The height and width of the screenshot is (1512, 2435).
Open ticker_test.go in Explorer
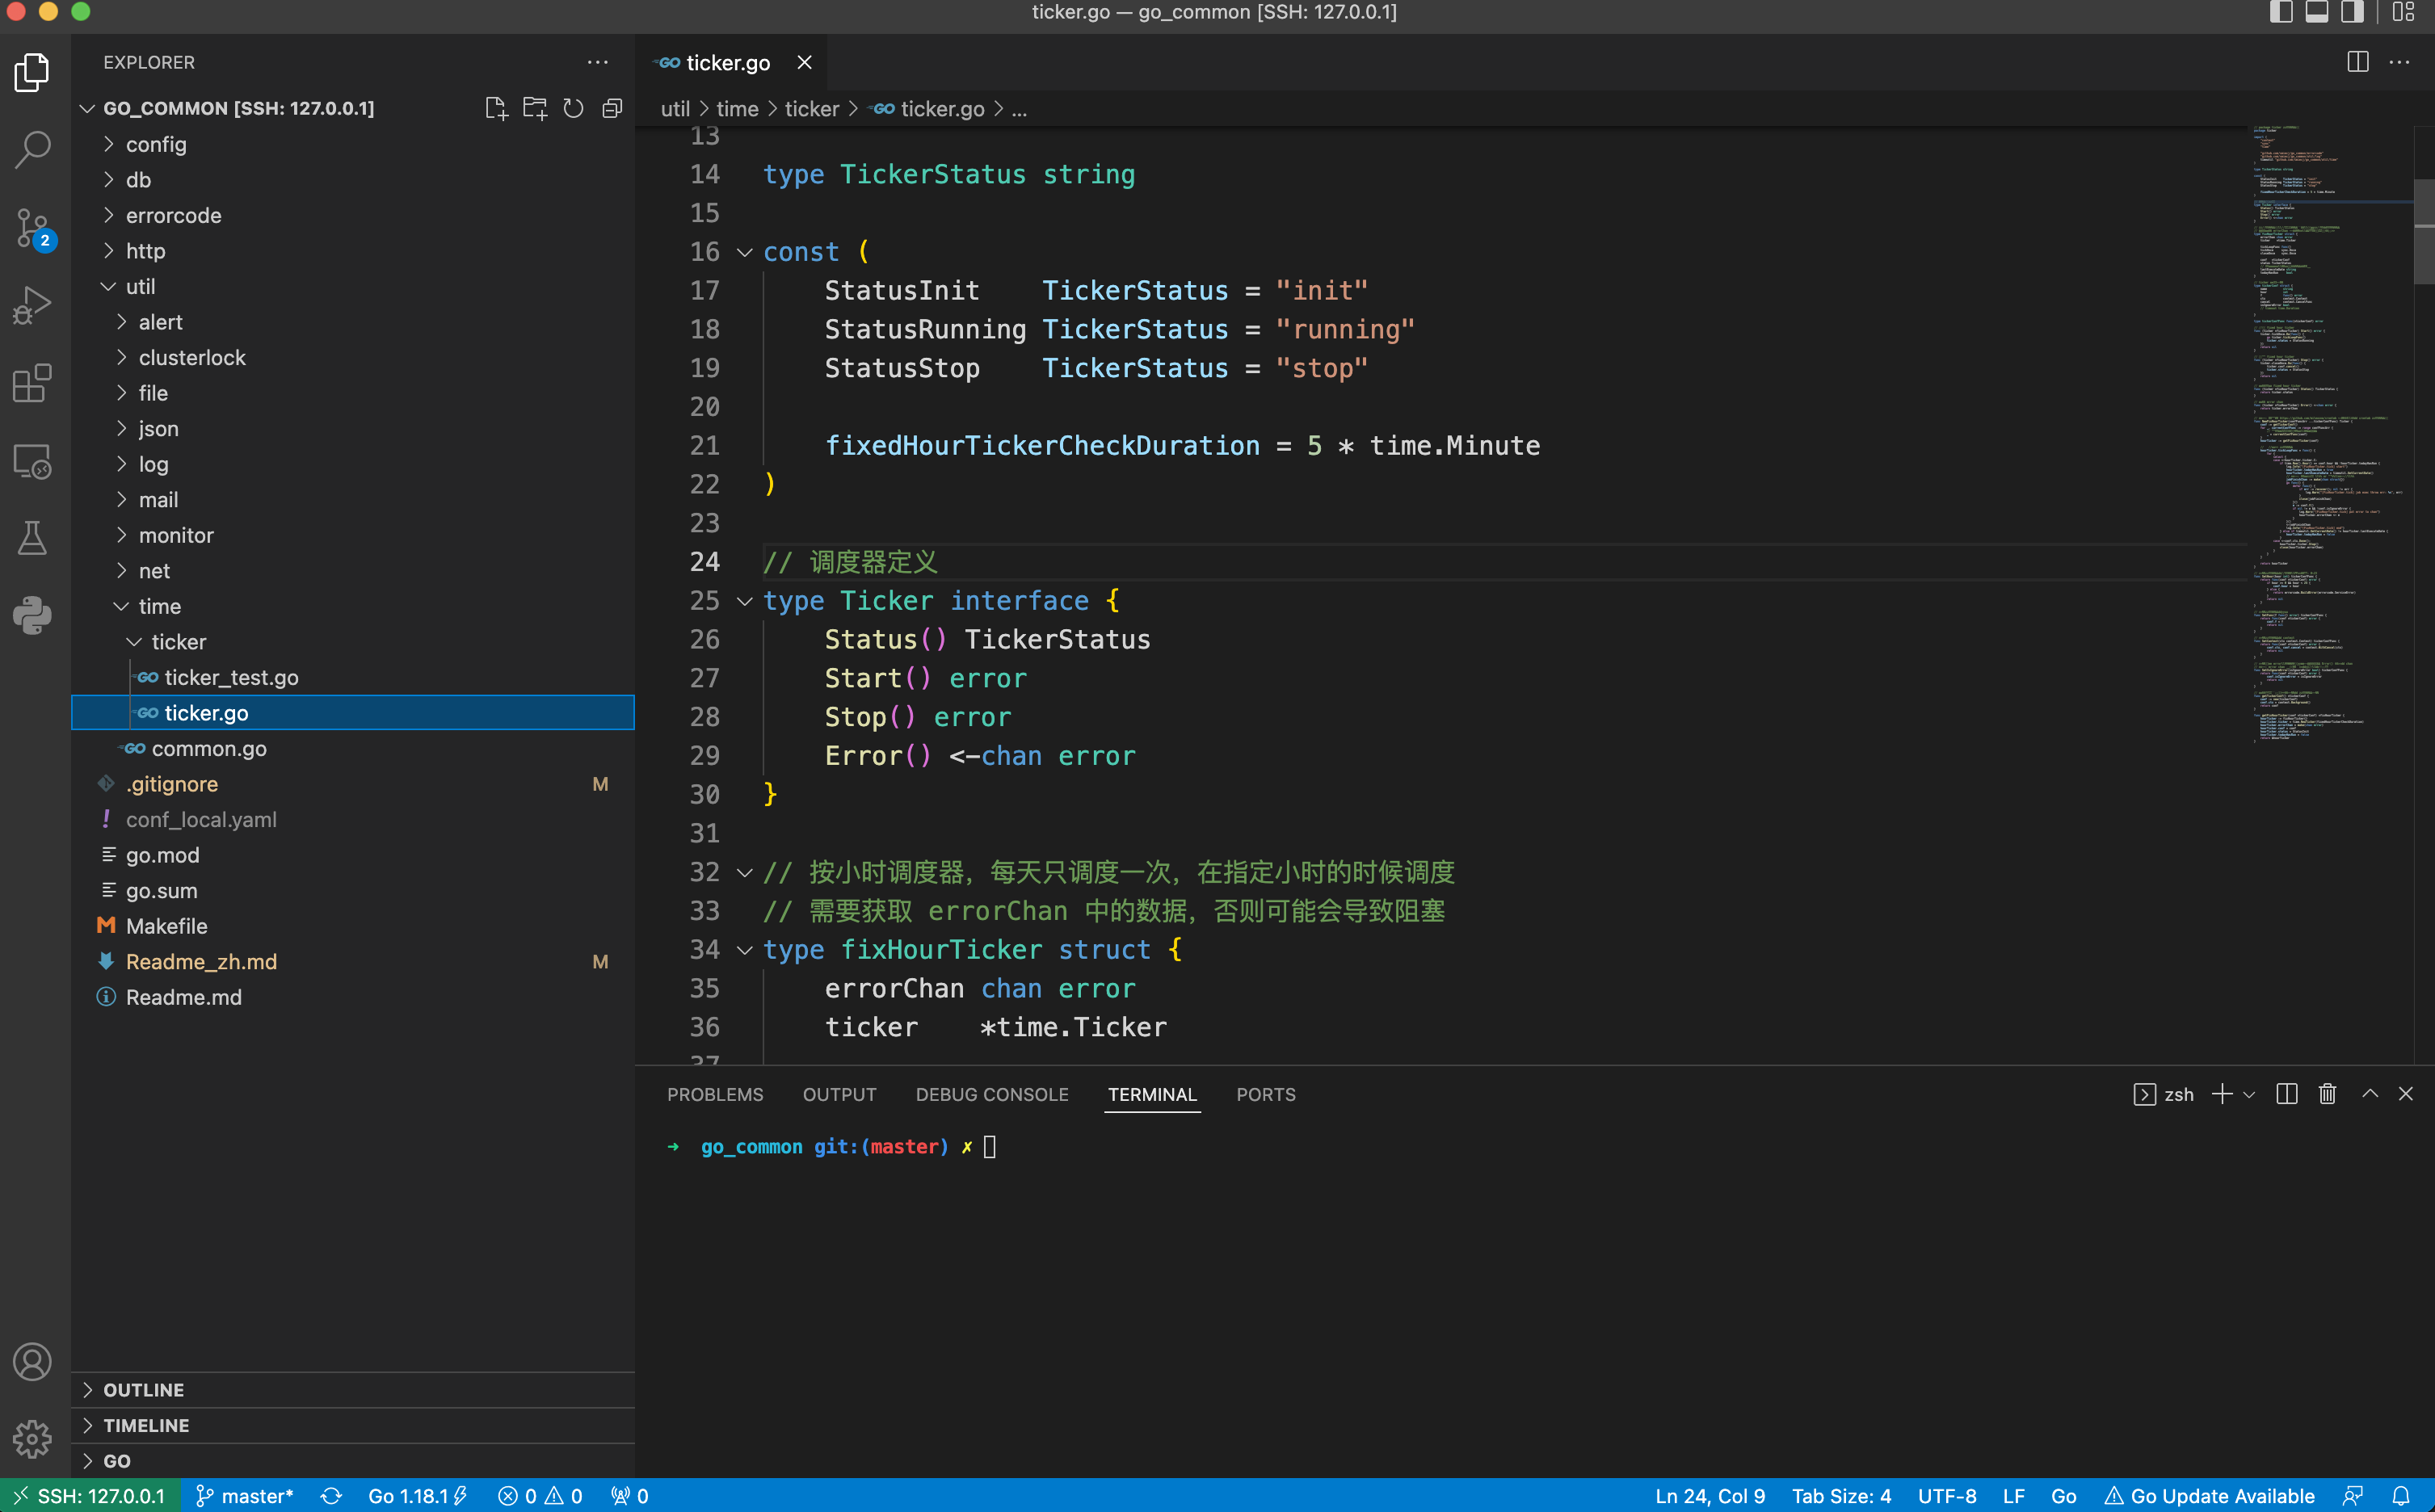coord(353,677)
